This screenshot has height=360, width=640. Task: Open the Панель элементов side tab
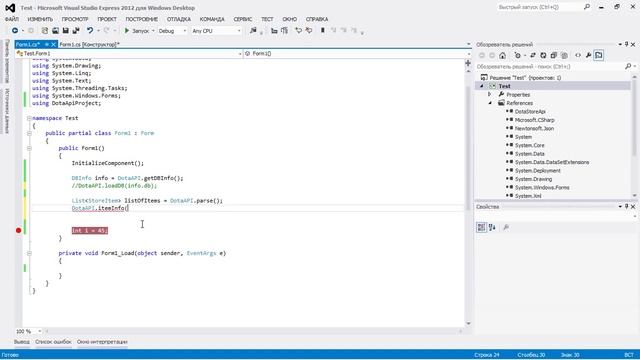(7, 61)
